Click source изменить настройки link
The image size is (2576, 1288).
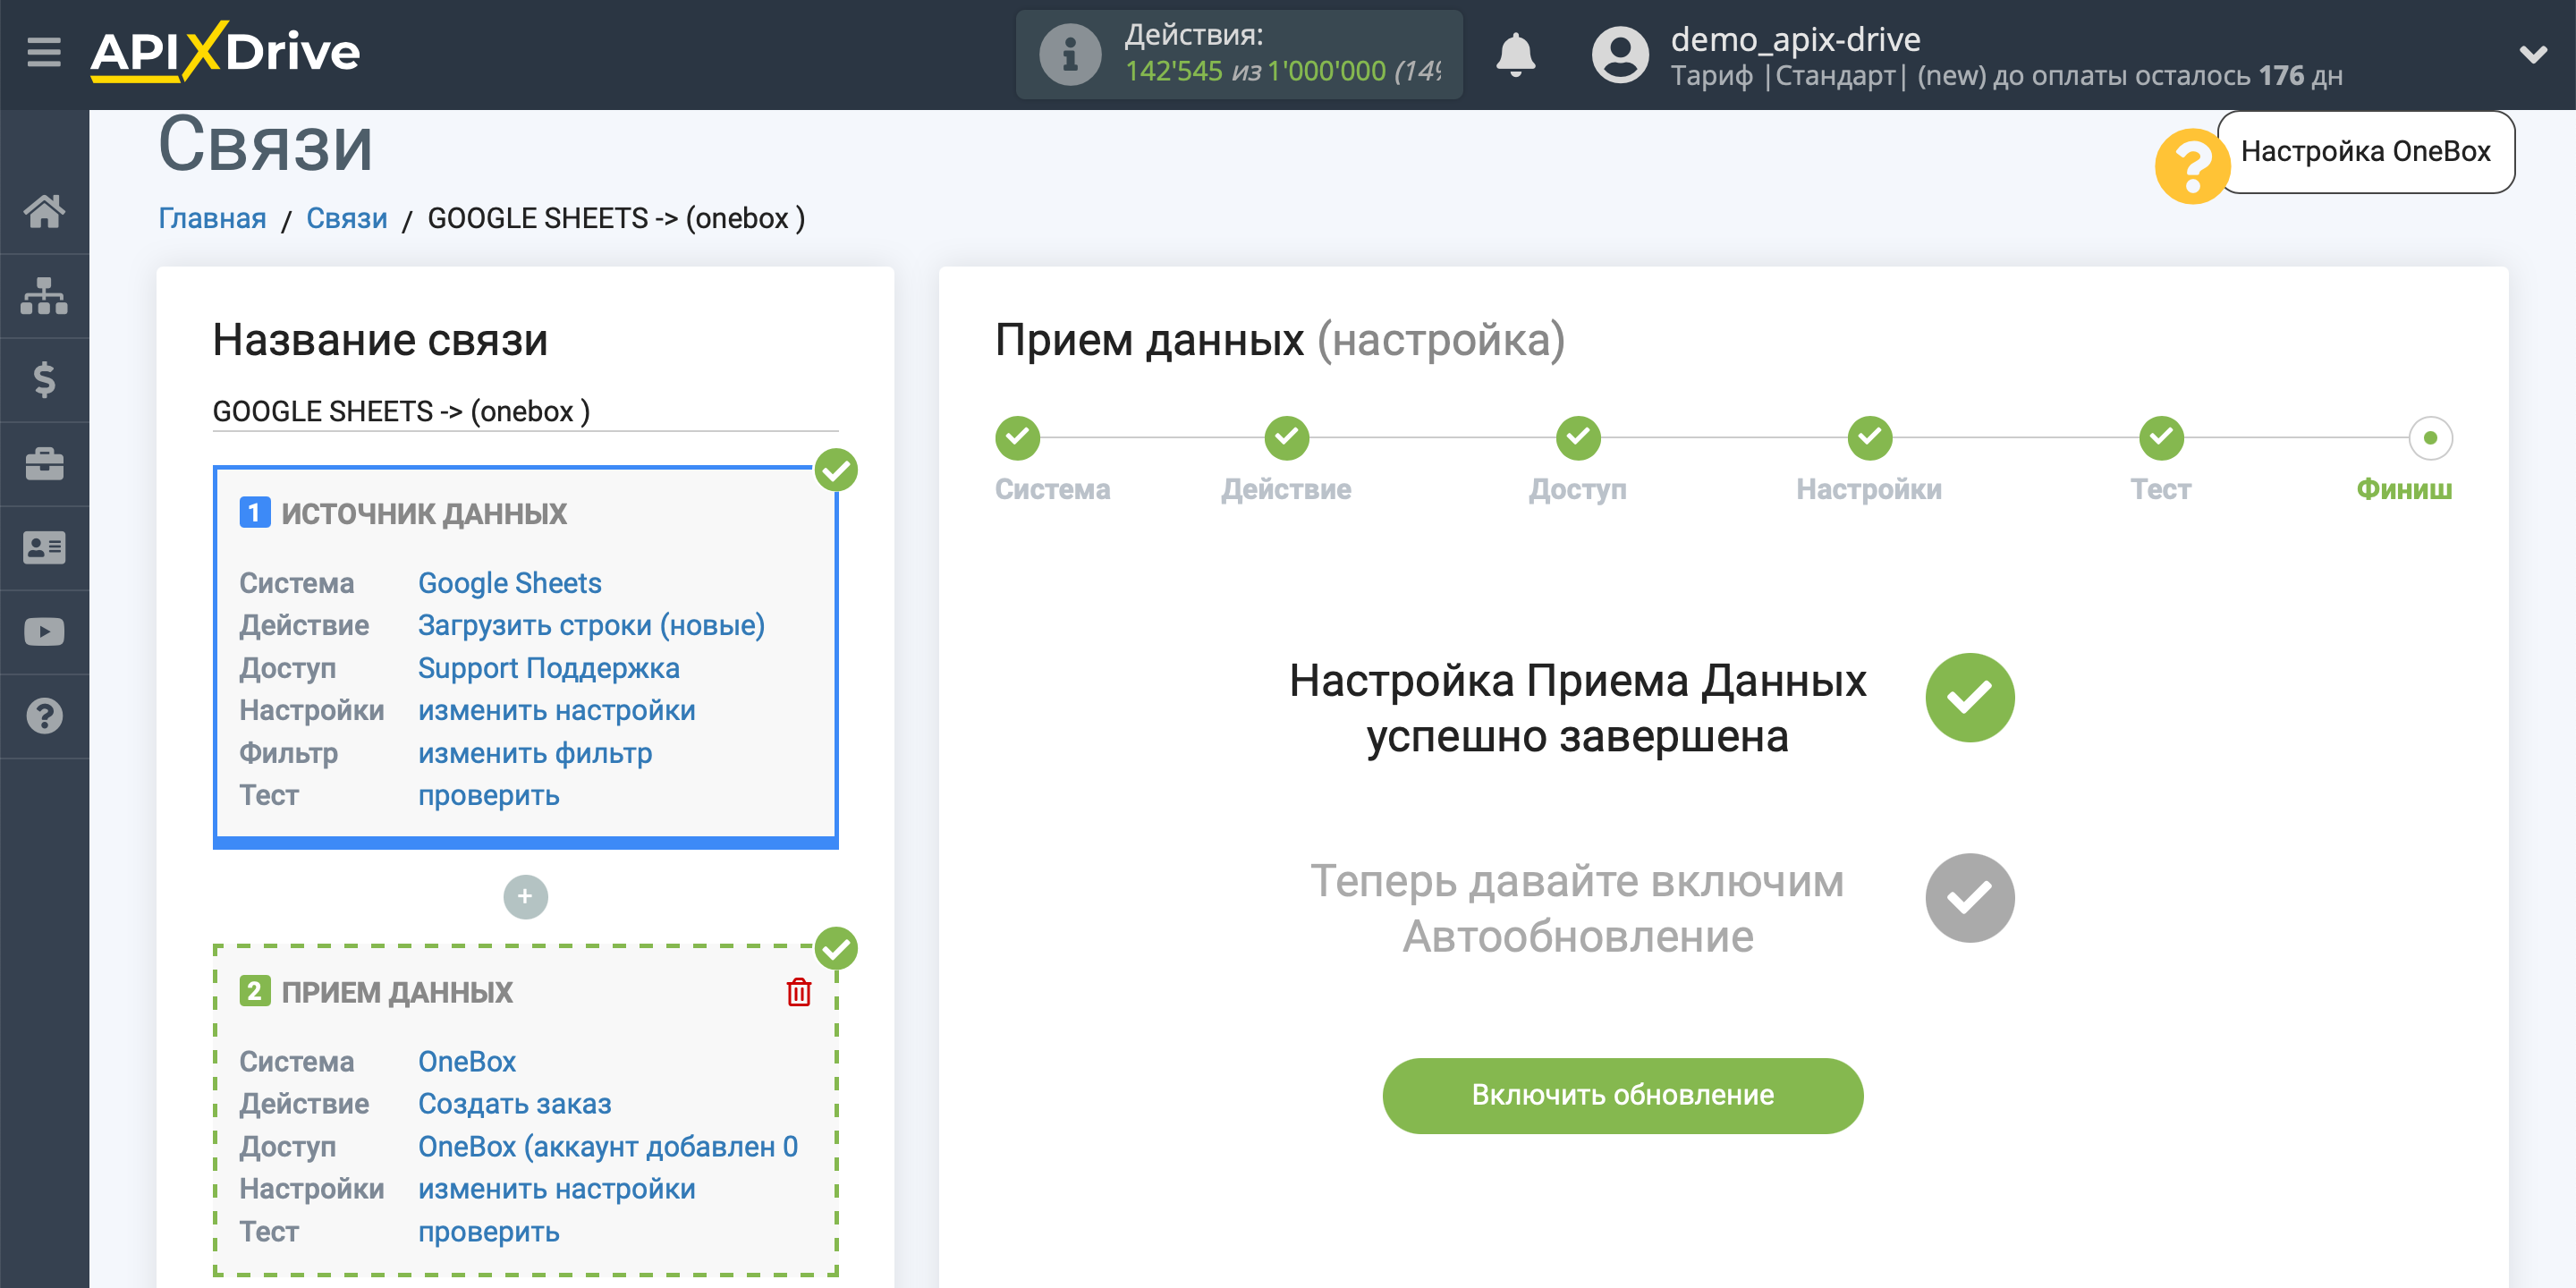click(x=556, y=710)
